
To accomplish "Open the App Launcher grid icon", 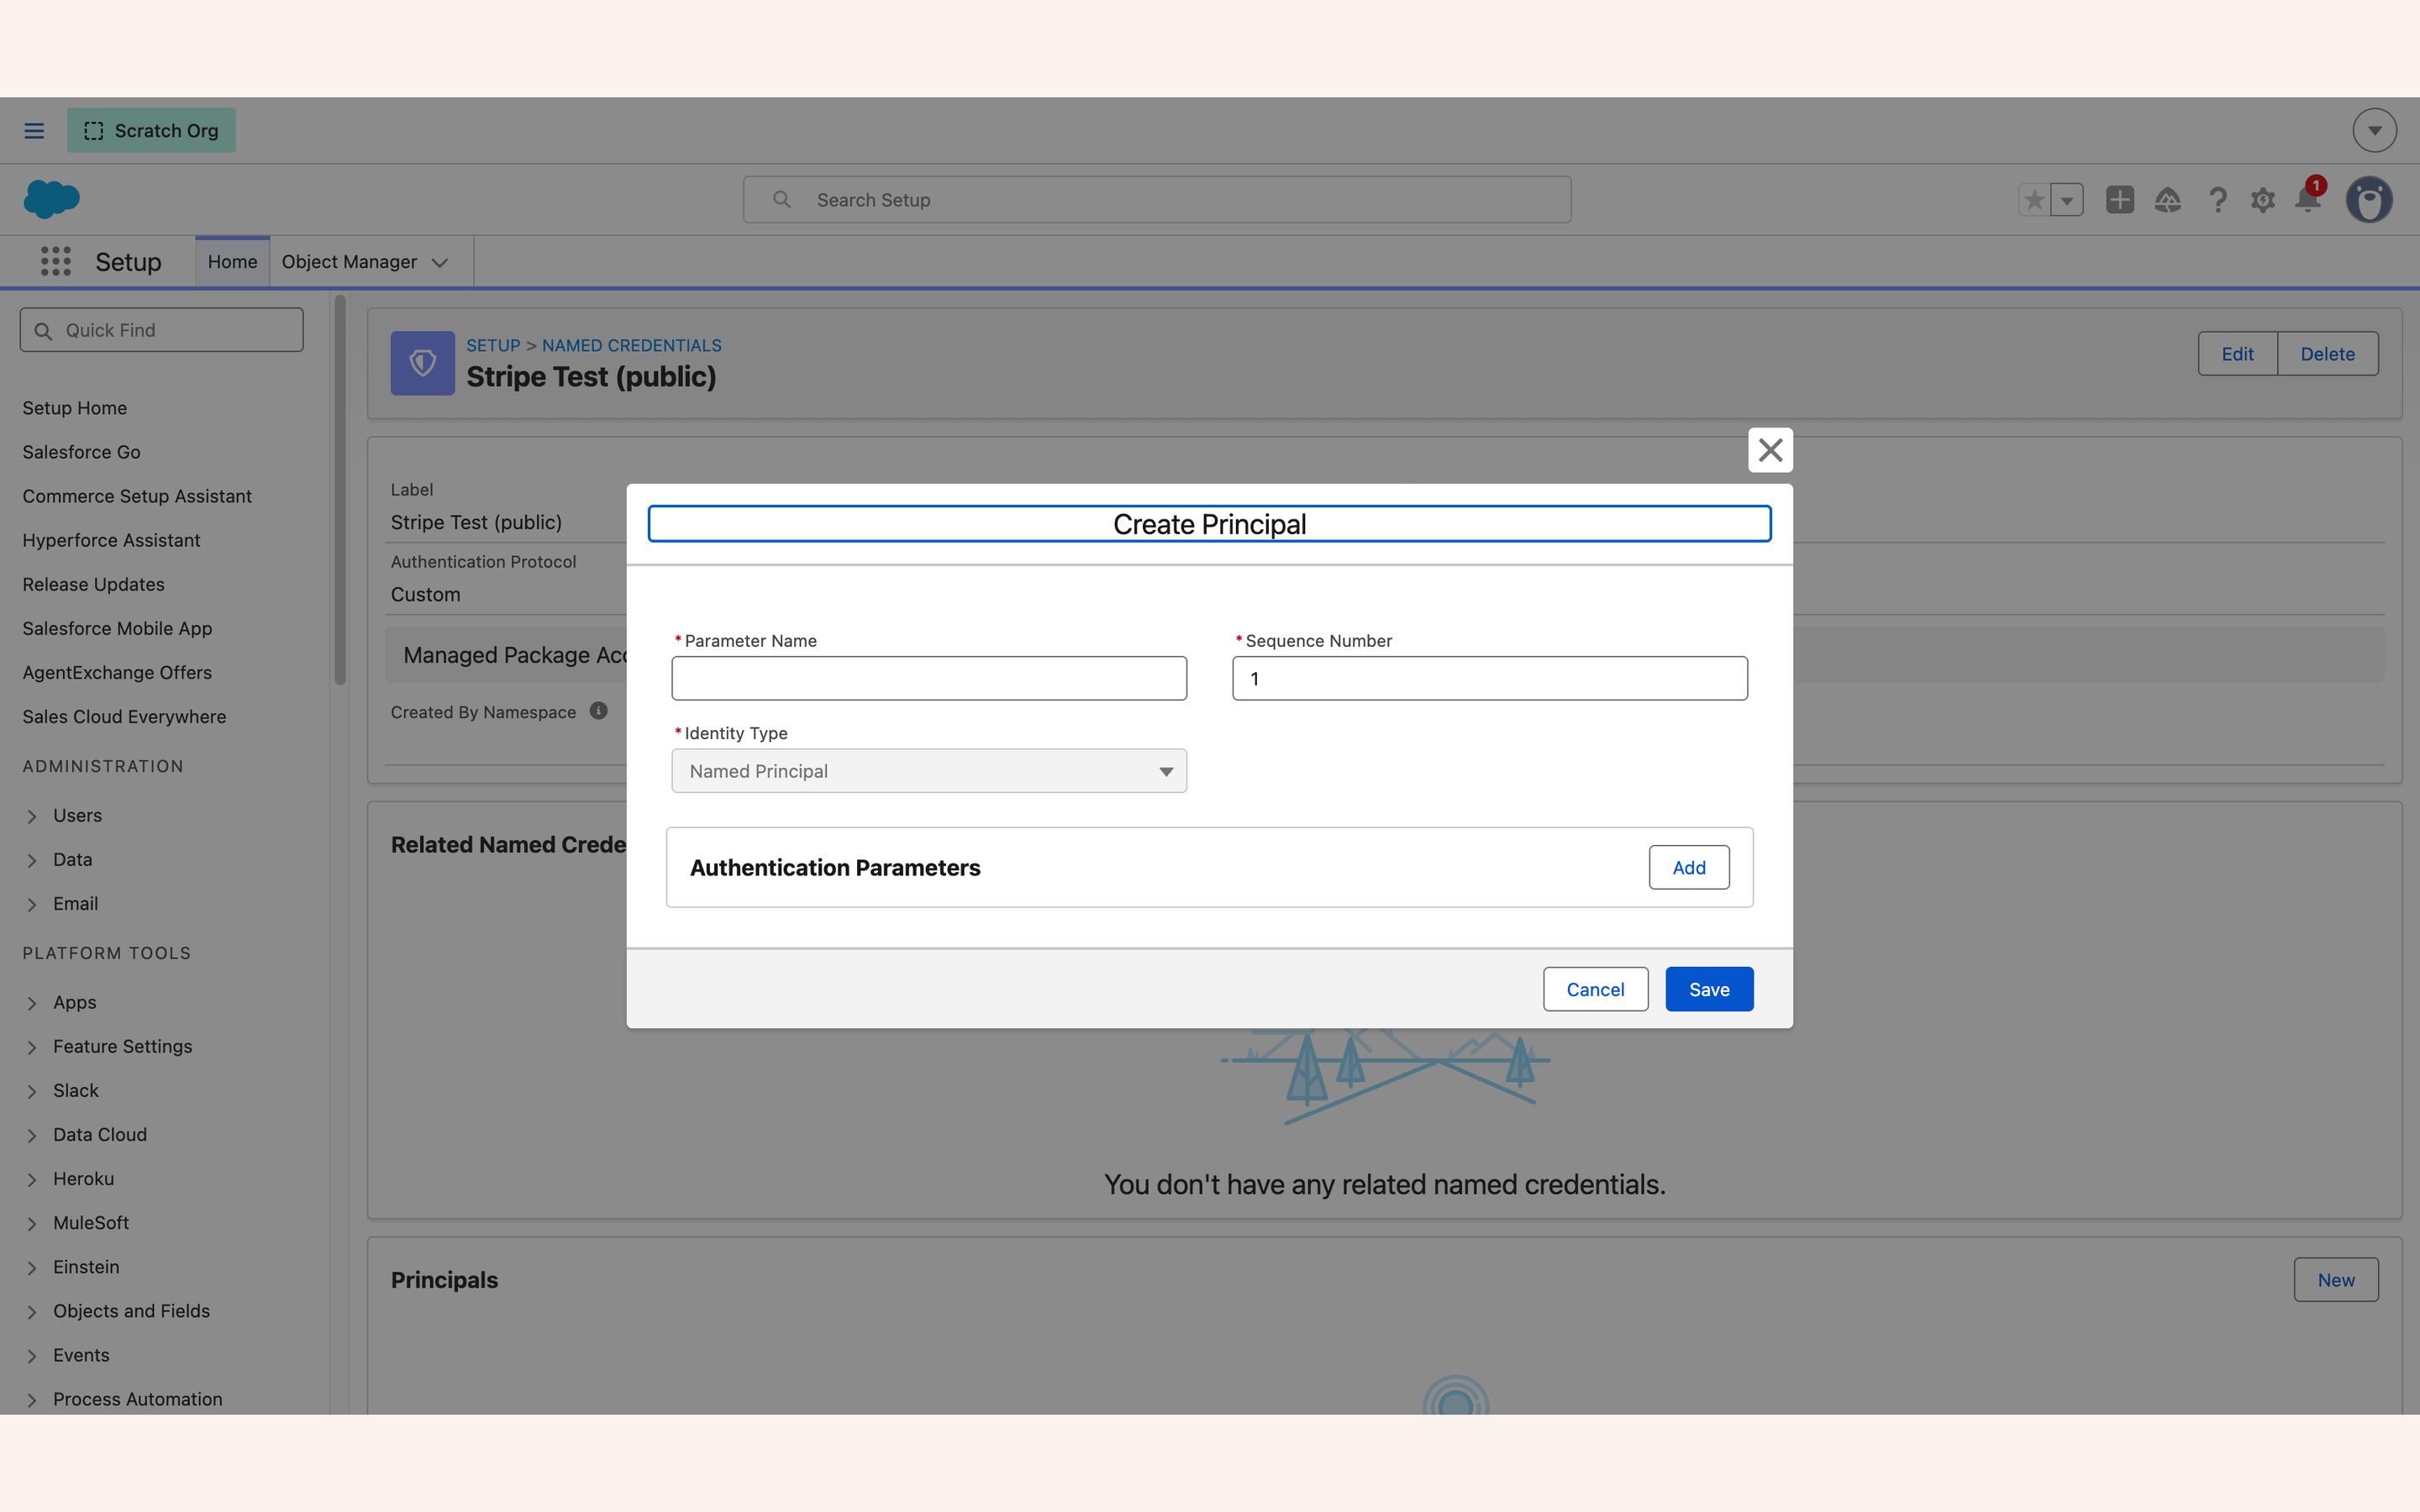I will (x=56, y=262).
